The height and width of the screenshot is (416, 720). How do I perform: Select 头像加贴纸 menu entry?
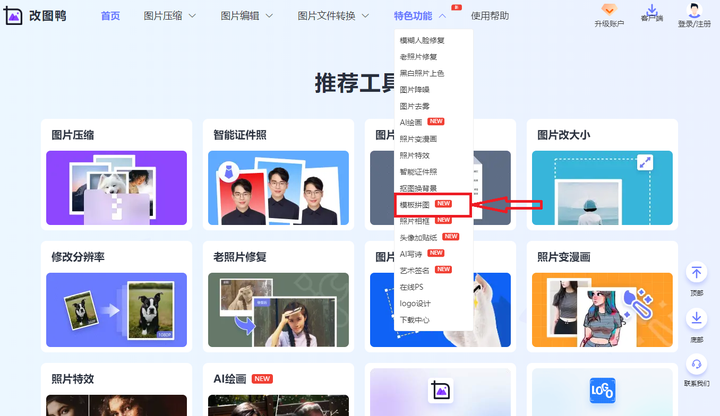(418, 237)
